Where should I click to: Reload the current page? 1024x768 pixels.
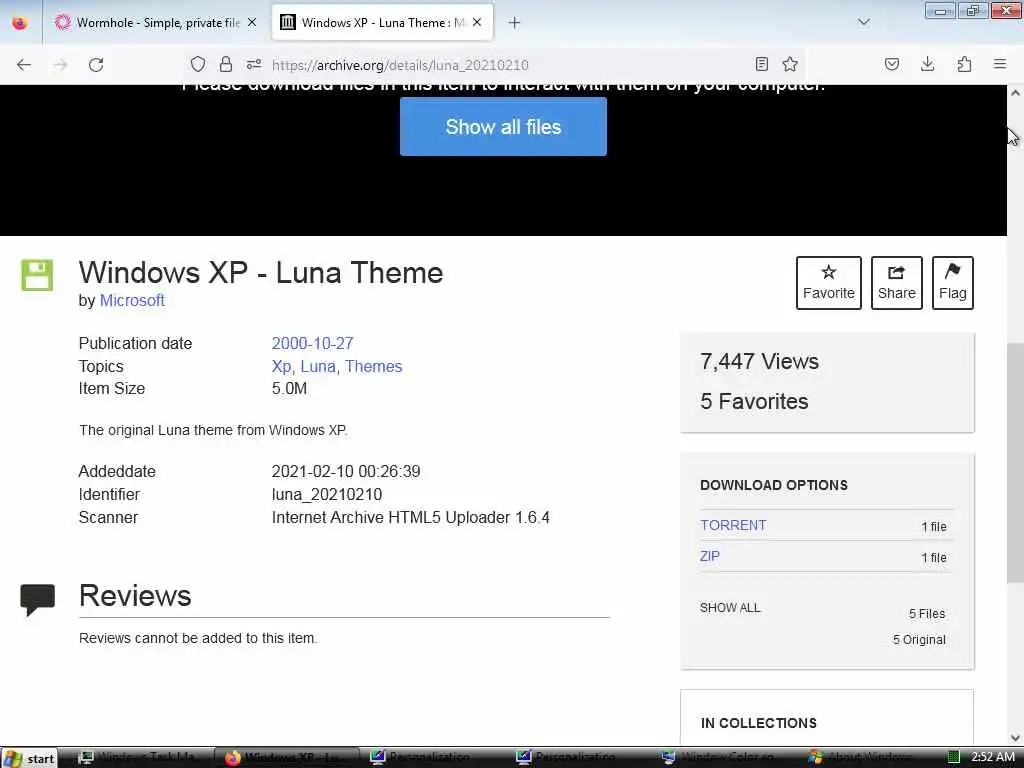[x=96, y=65]
